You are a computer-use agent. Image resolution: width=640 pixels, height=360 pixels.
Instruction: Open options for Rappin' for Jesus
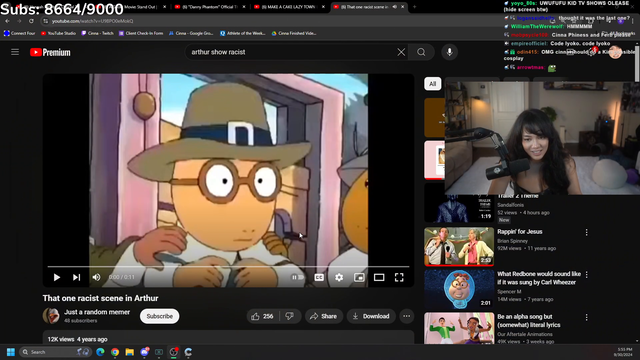[587, 232]
